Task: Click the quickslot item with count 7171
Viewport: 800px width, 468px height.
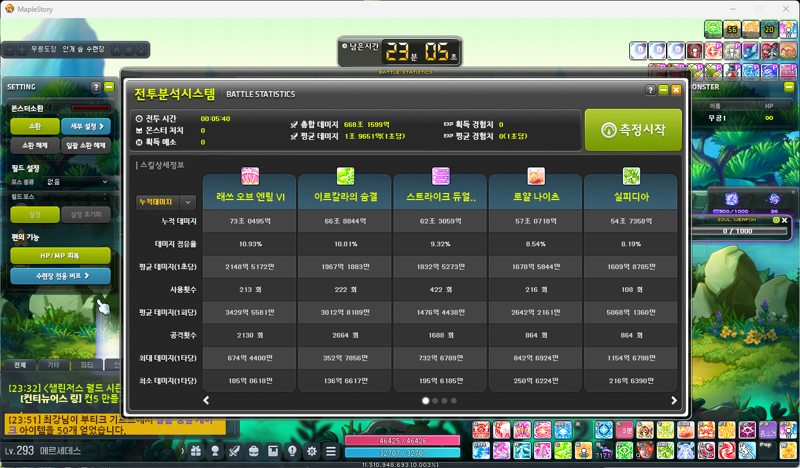Action: [x=604, y=450]
